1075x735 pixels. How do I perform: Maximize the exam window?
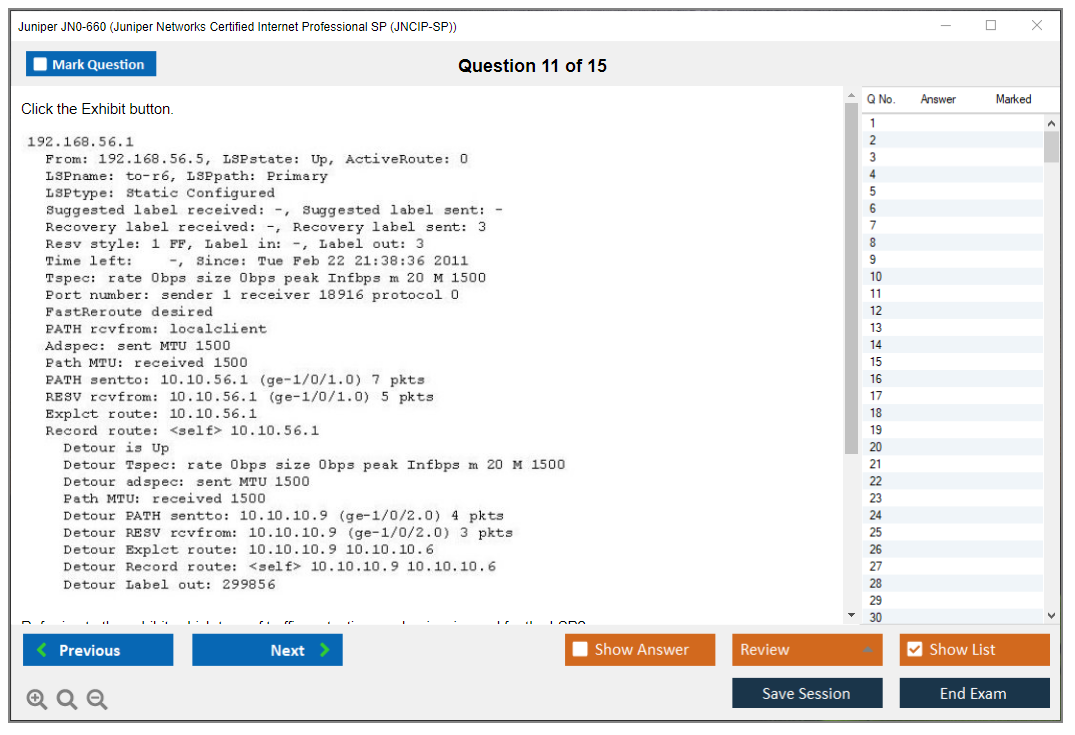click(991, 26)
